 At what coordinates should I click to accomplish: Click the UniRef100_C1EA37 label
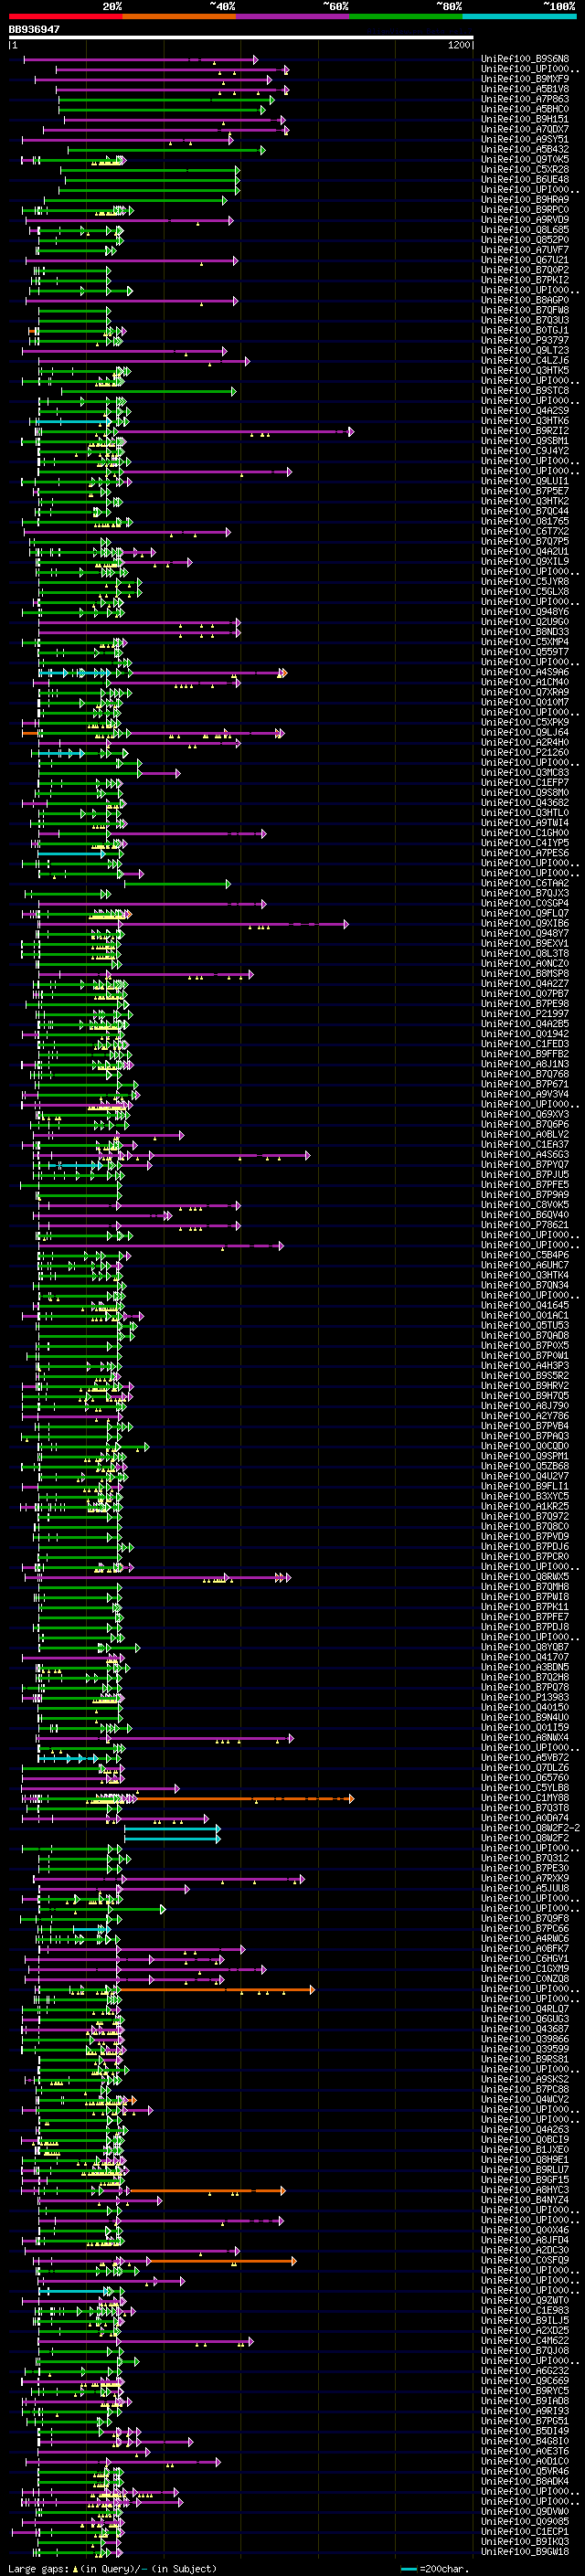tap(525, 1145)
